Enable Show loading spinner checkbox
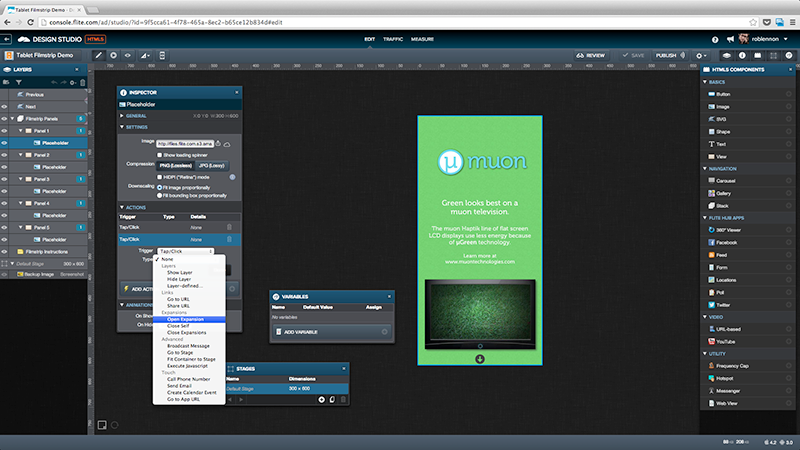The image size is (800, 450). pos(160,155)
